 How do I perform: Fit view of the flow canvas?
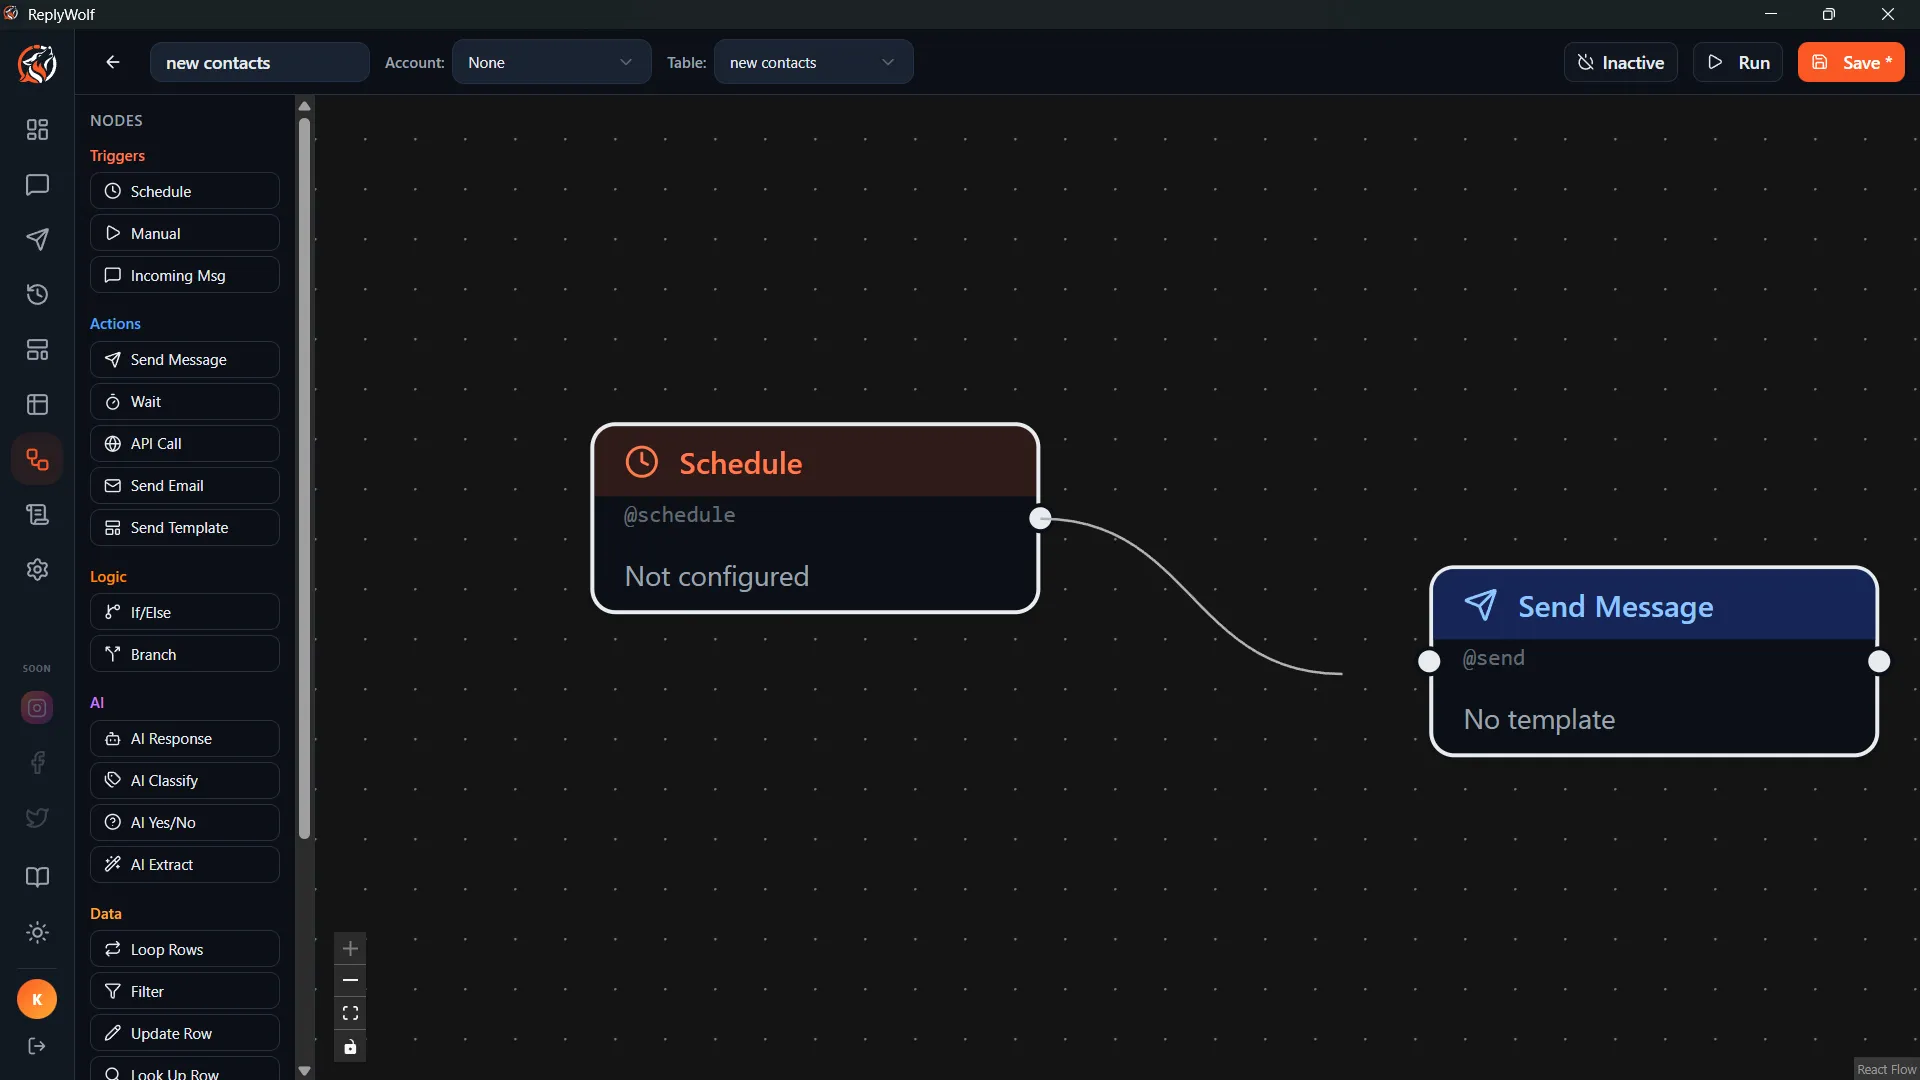350,1013
